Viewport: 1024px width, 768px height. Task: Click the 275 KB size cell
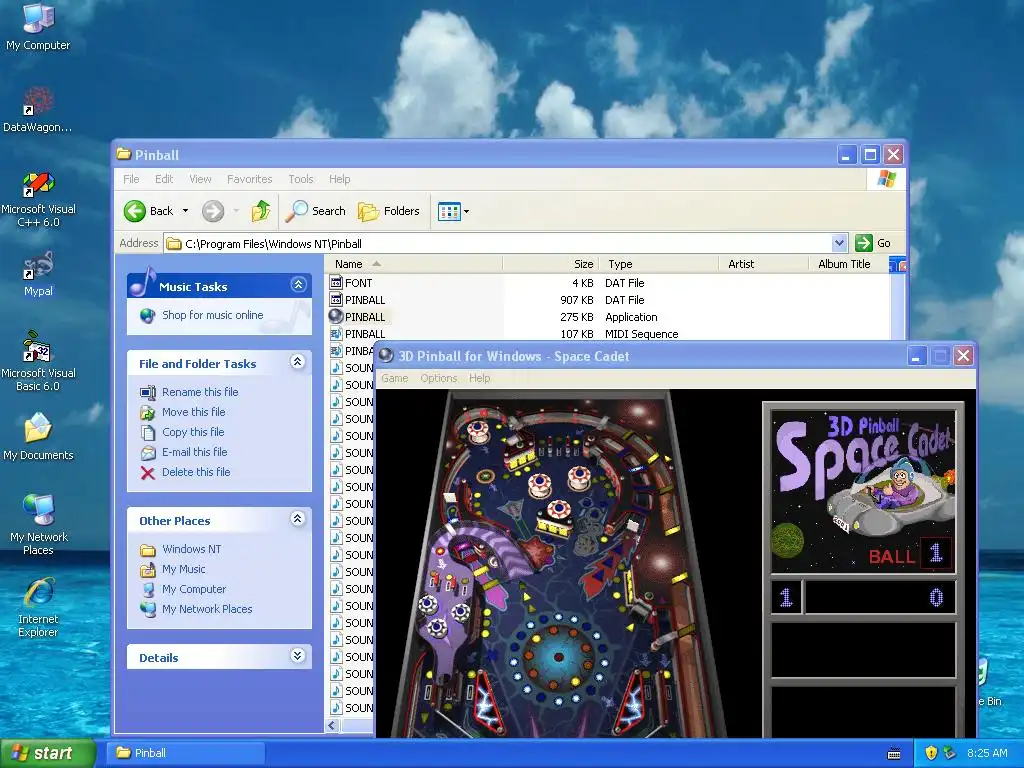[x=577, y=317]
